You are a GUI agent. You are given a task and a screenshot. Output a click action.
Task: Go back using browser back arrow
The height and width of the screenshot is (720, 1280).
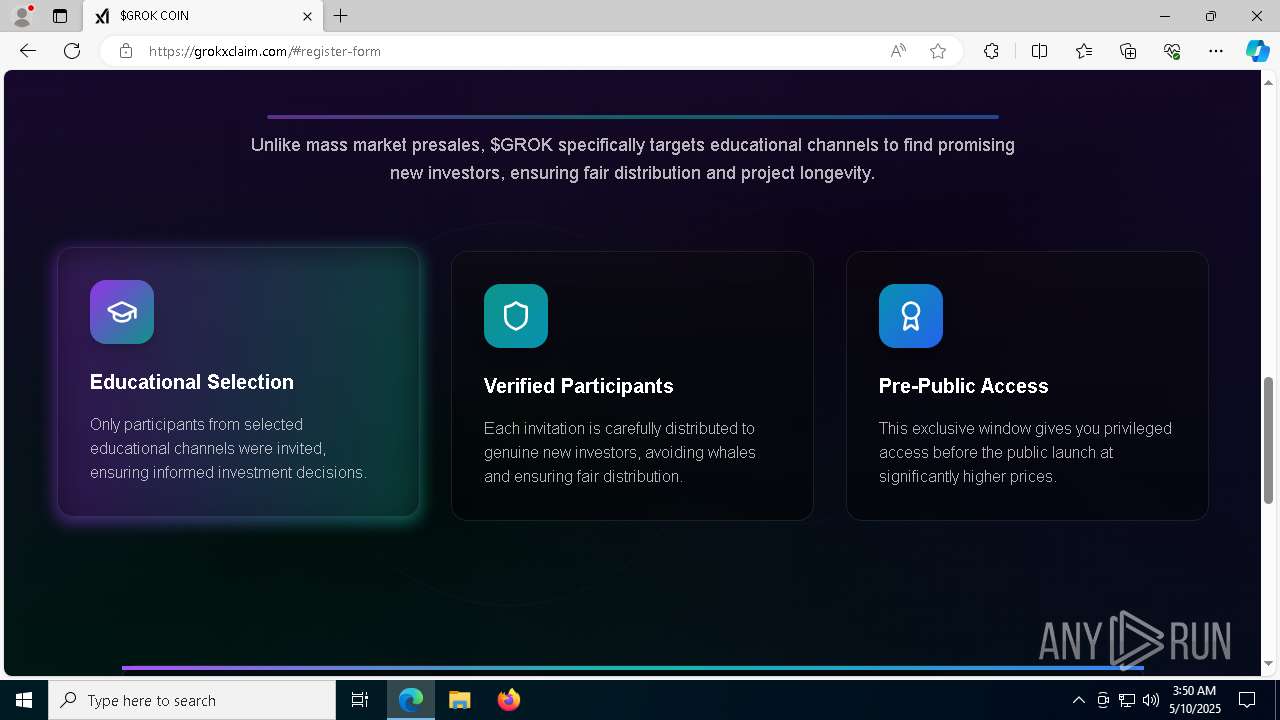[28, 51]
